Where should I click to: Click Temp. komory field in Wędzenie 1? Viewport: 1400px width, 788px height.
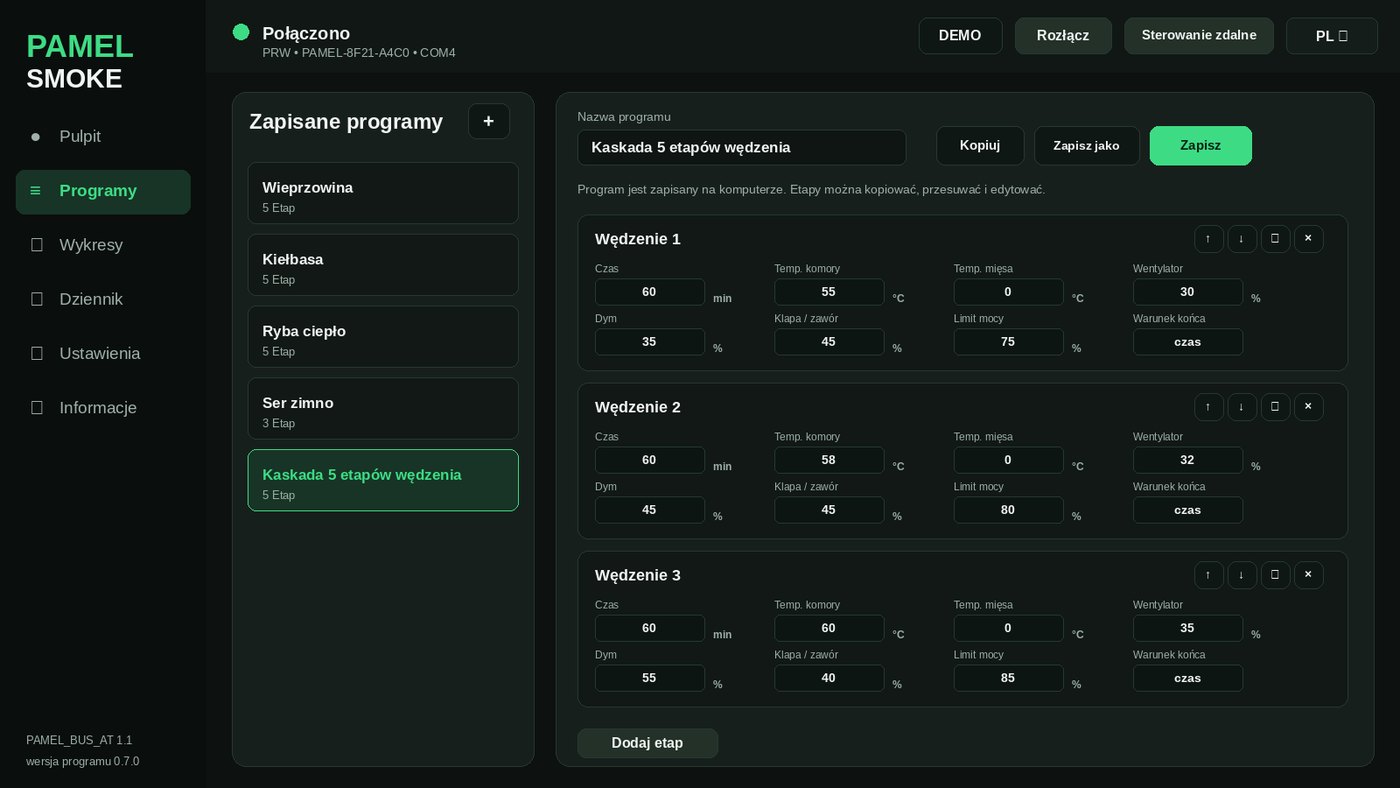point(829,292)
